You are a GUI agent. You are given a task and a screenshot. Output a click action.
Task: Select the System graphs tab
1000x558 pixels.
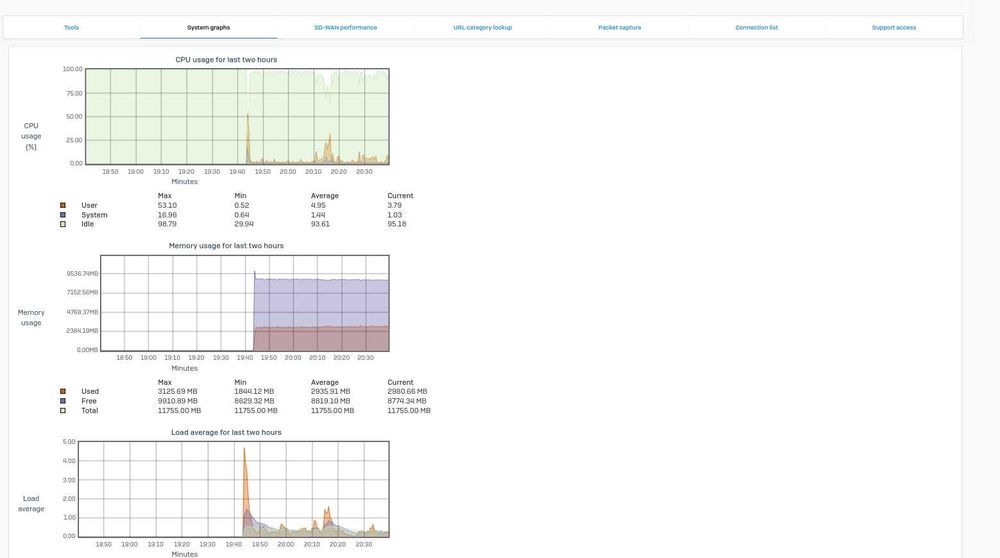[x=209, y=27]
